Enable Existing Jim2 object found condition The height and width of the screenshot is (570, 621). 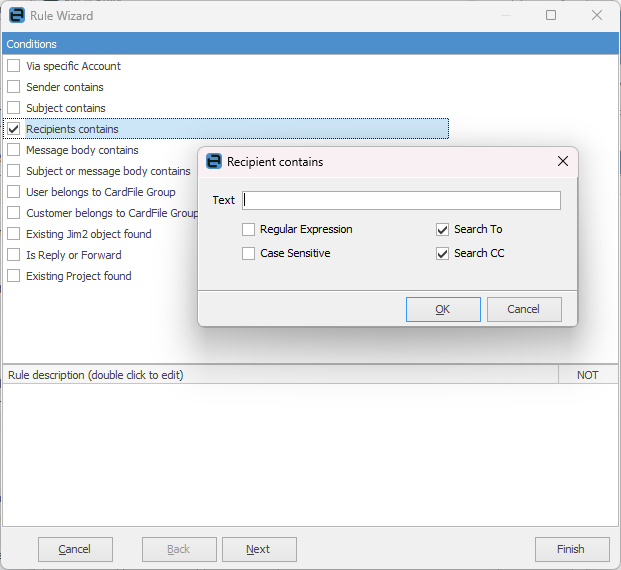point(13,234)
